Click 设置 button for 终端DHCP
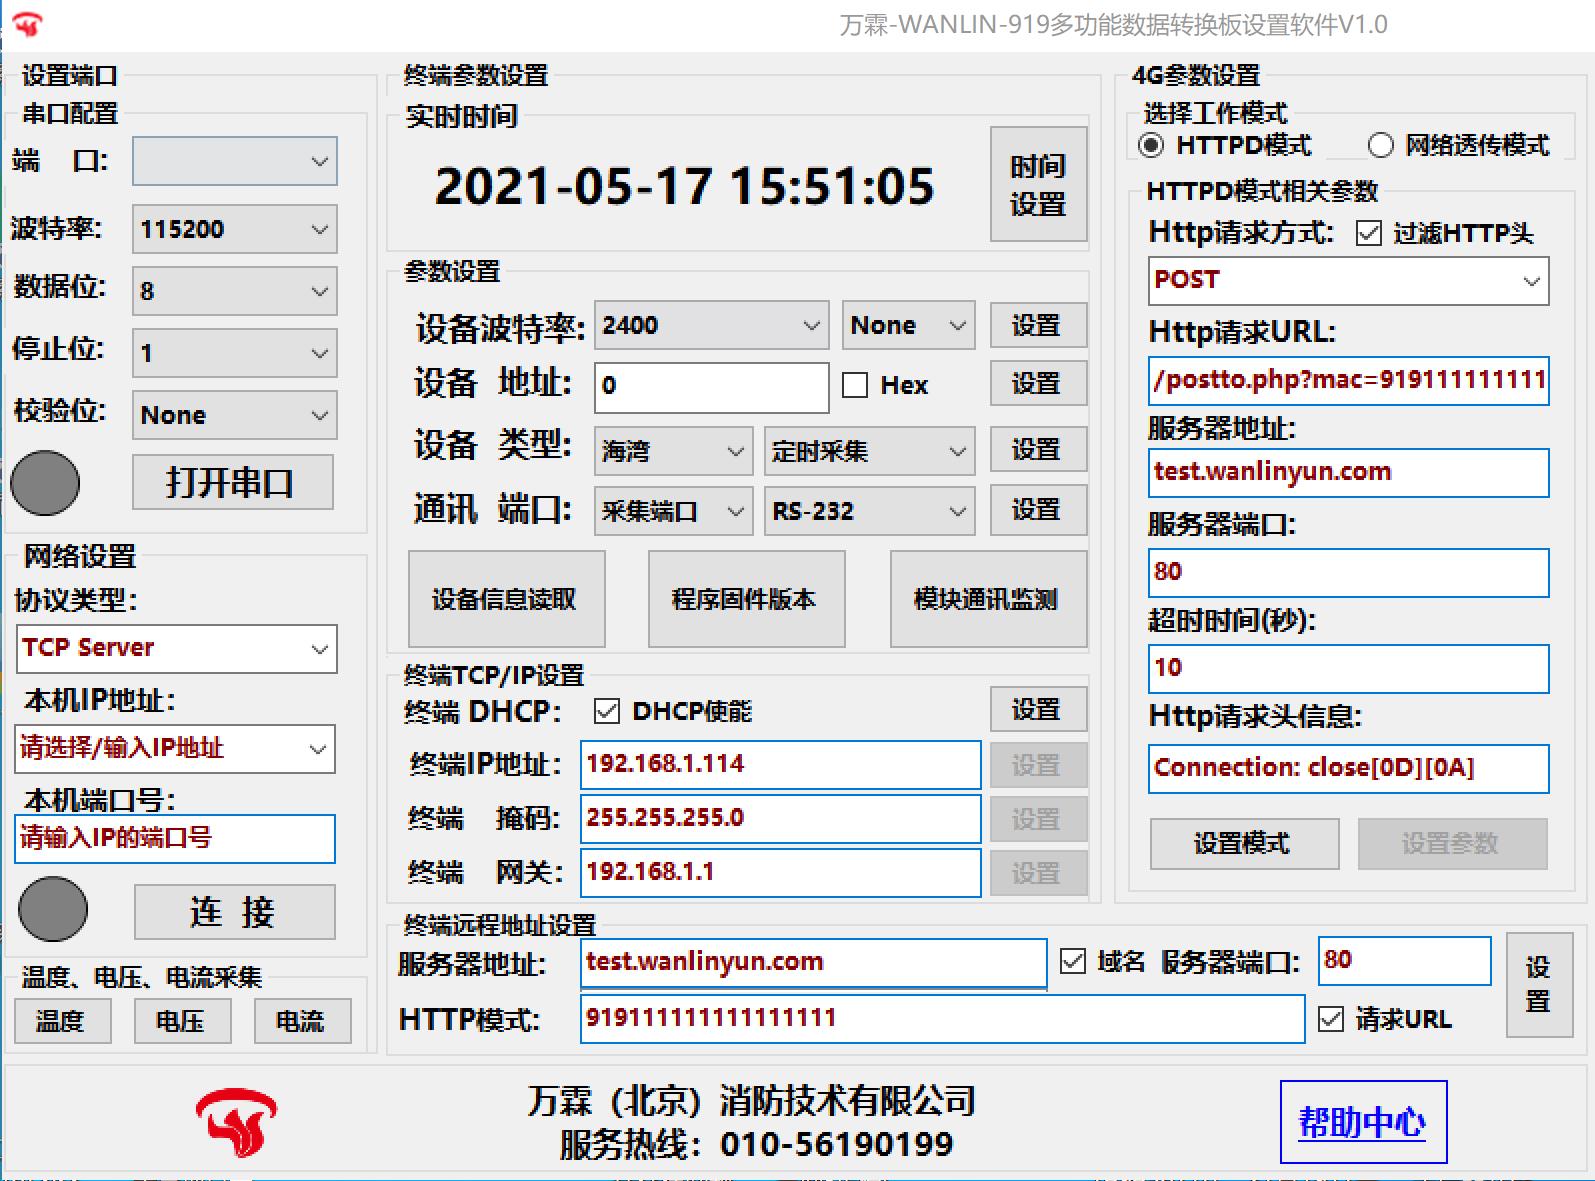Screen dimensions: 1595x1181 [1038, 709]
